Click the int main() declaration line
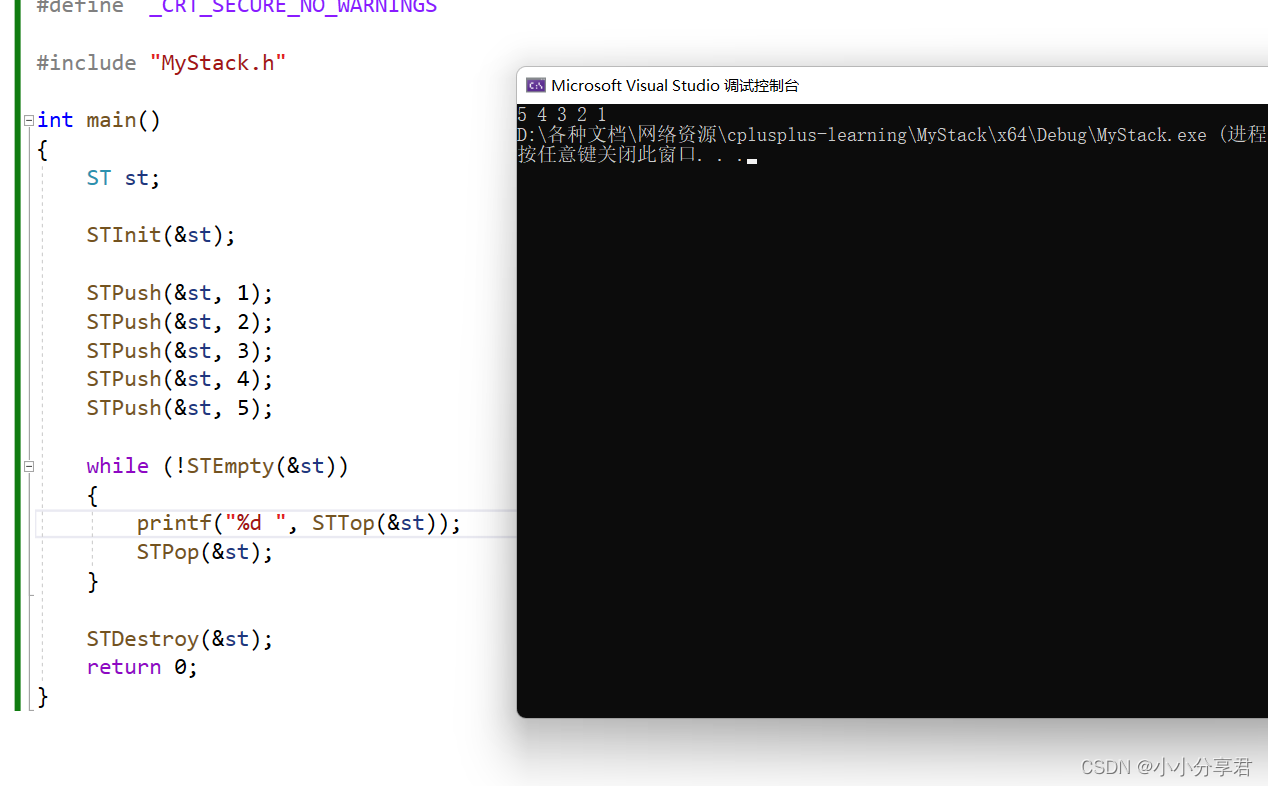The image size is (1268, 786). (x=99, y=120)
